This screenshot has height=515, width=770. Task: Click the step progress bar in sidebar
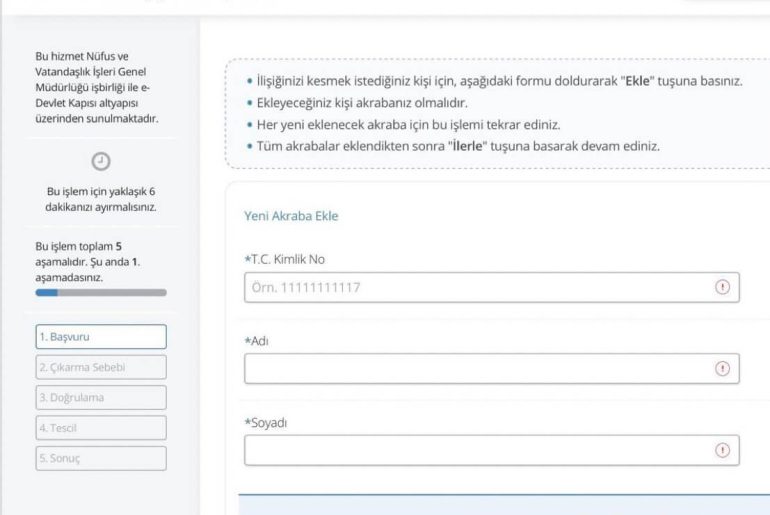pyautogui.click(x=100, y=293)
